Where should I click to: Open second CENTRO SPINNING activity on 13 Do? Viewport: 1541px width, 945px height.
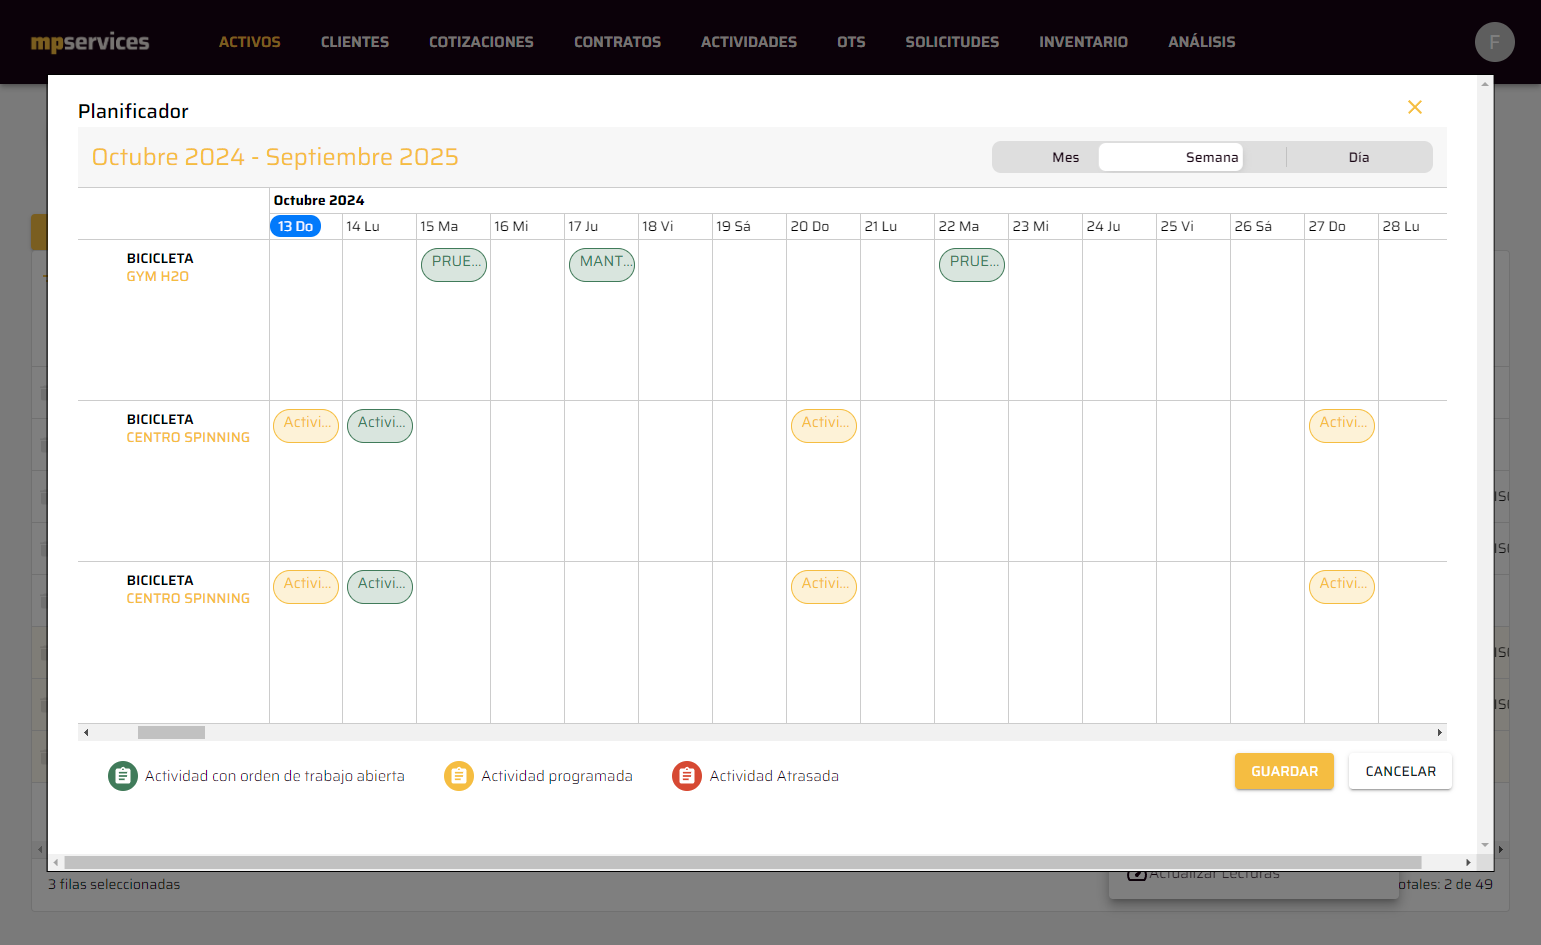point(306,586)
